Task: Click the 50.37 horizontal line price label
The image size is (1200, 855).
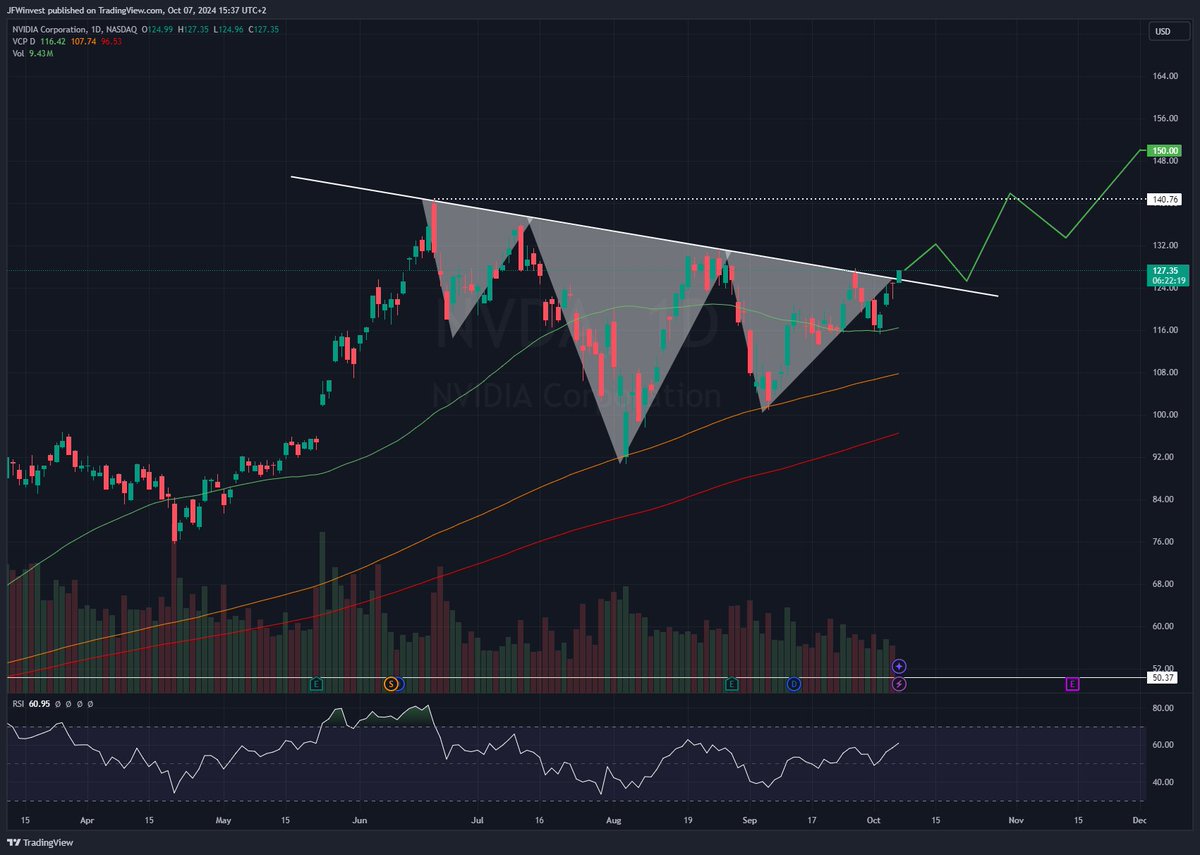Action: 1161,678
